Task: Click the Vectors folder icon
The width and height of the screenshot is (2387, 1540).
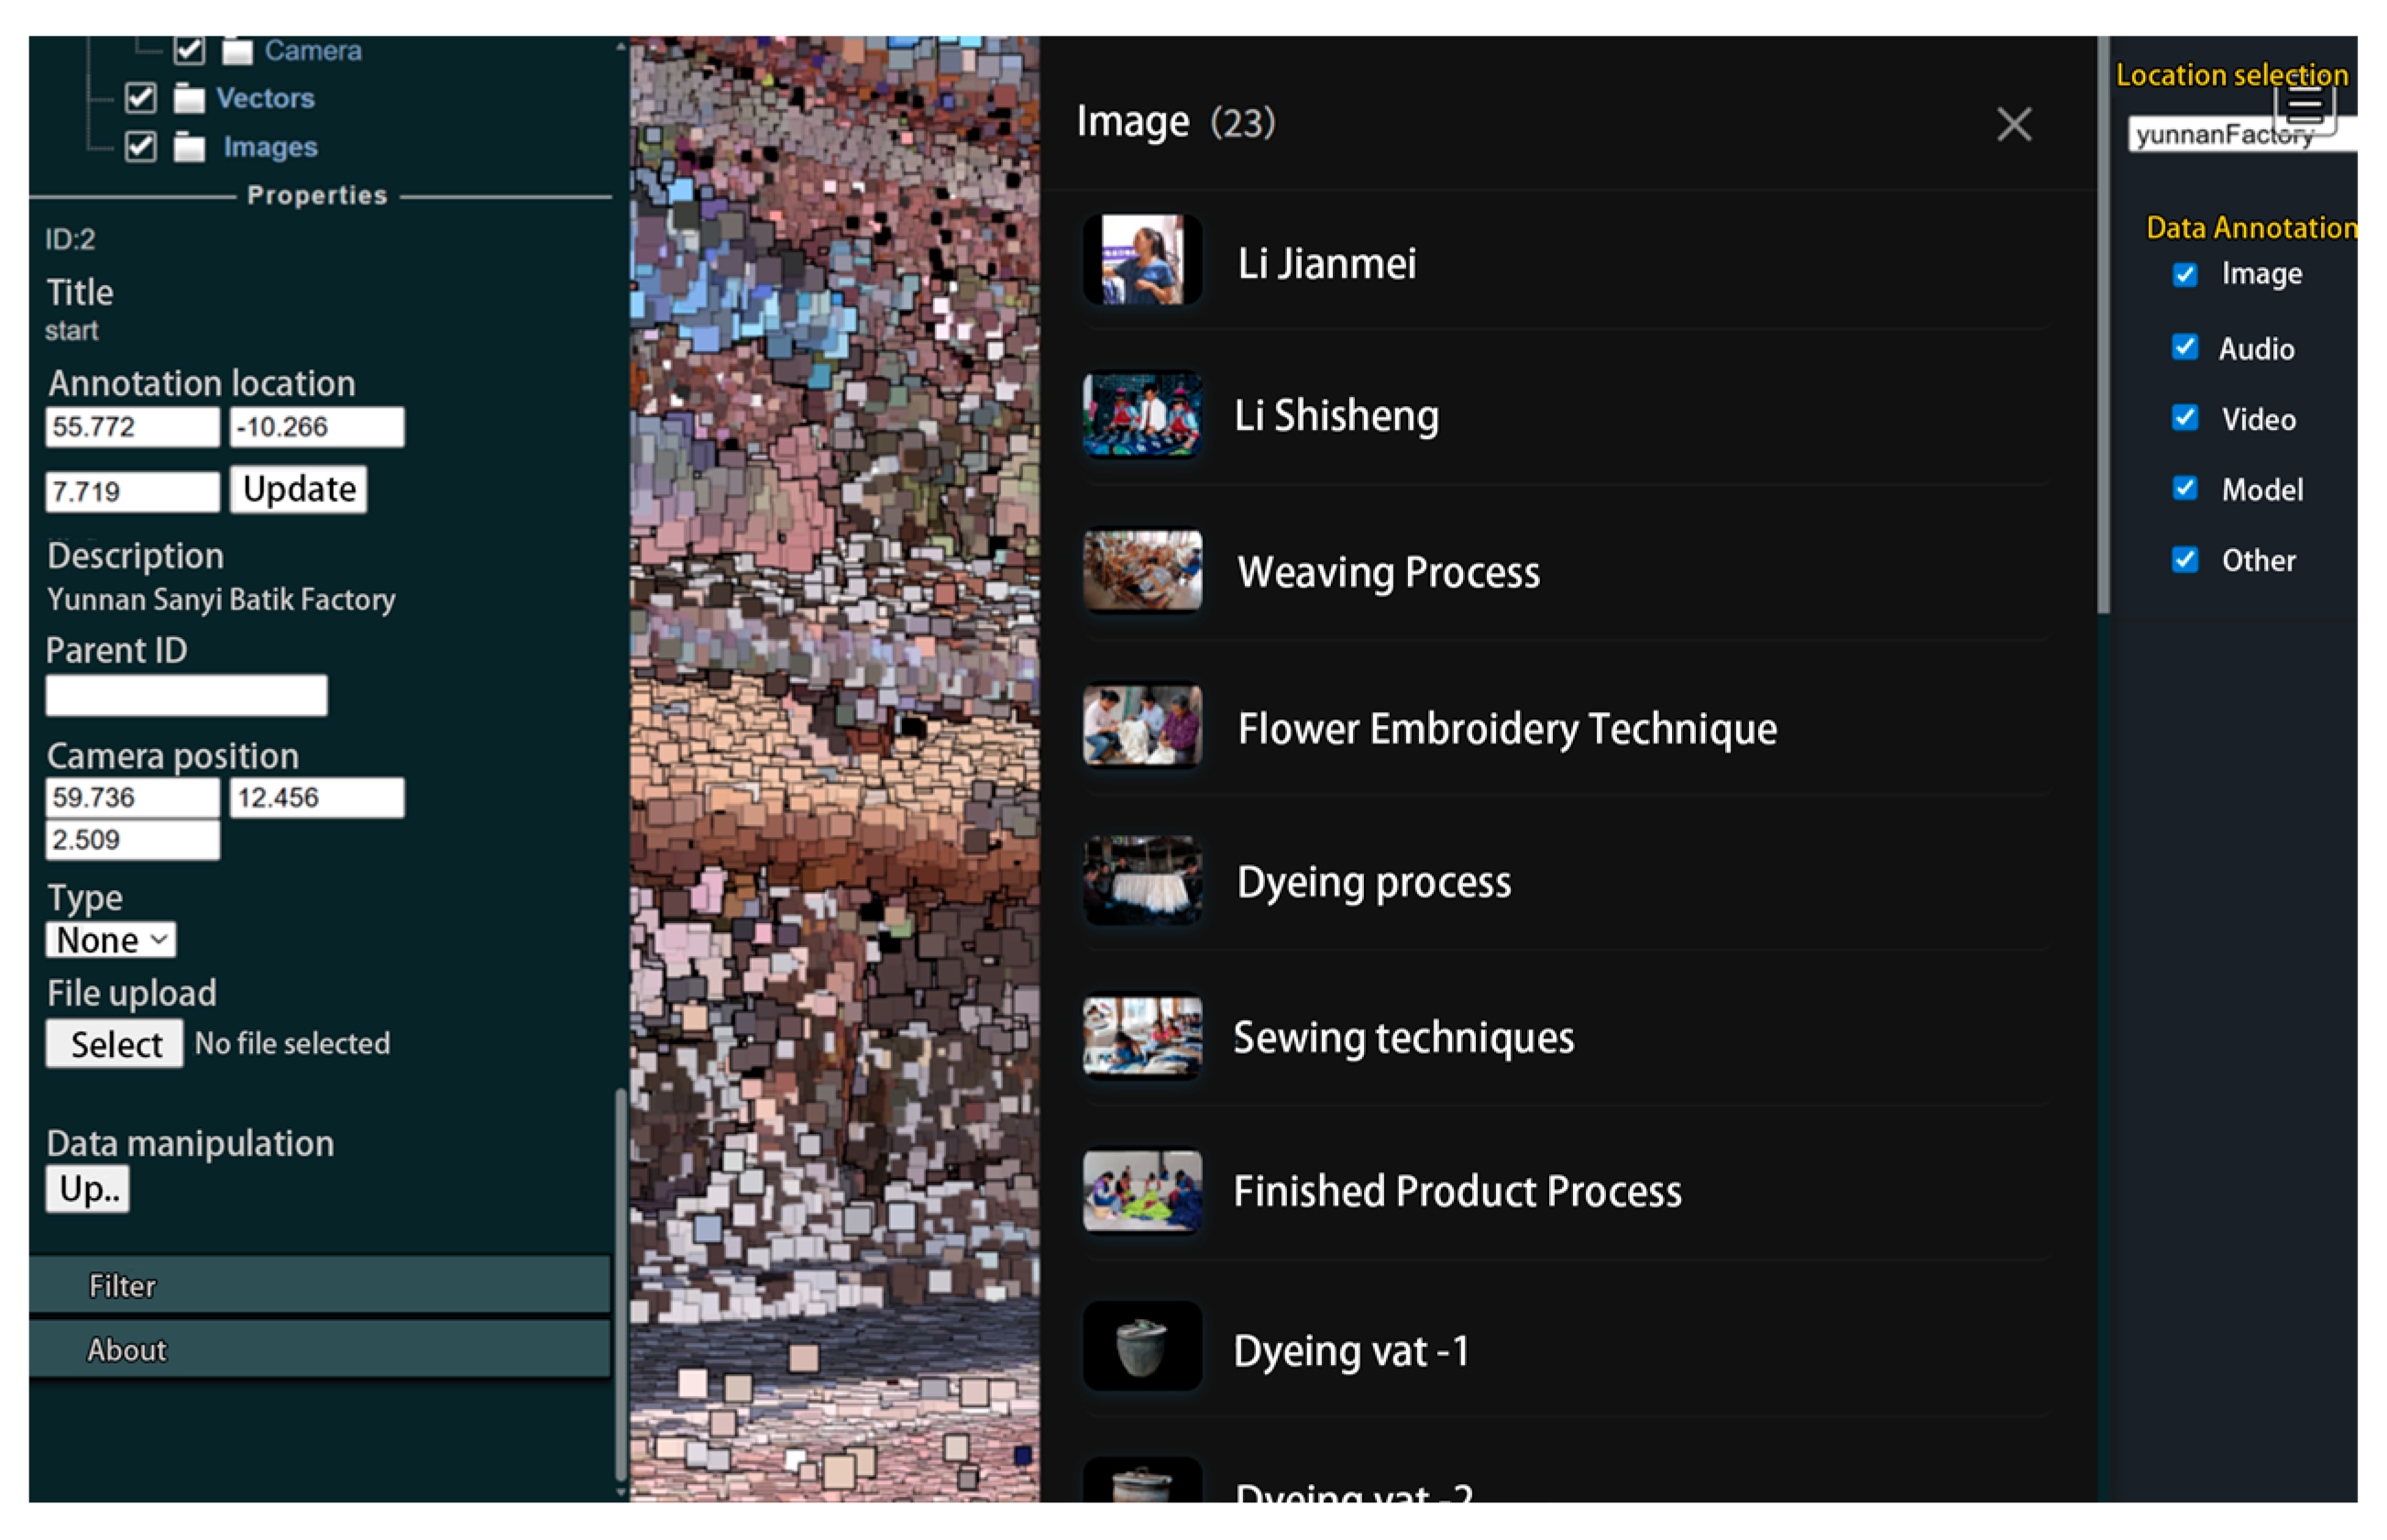Action: (x=189, y=98)
